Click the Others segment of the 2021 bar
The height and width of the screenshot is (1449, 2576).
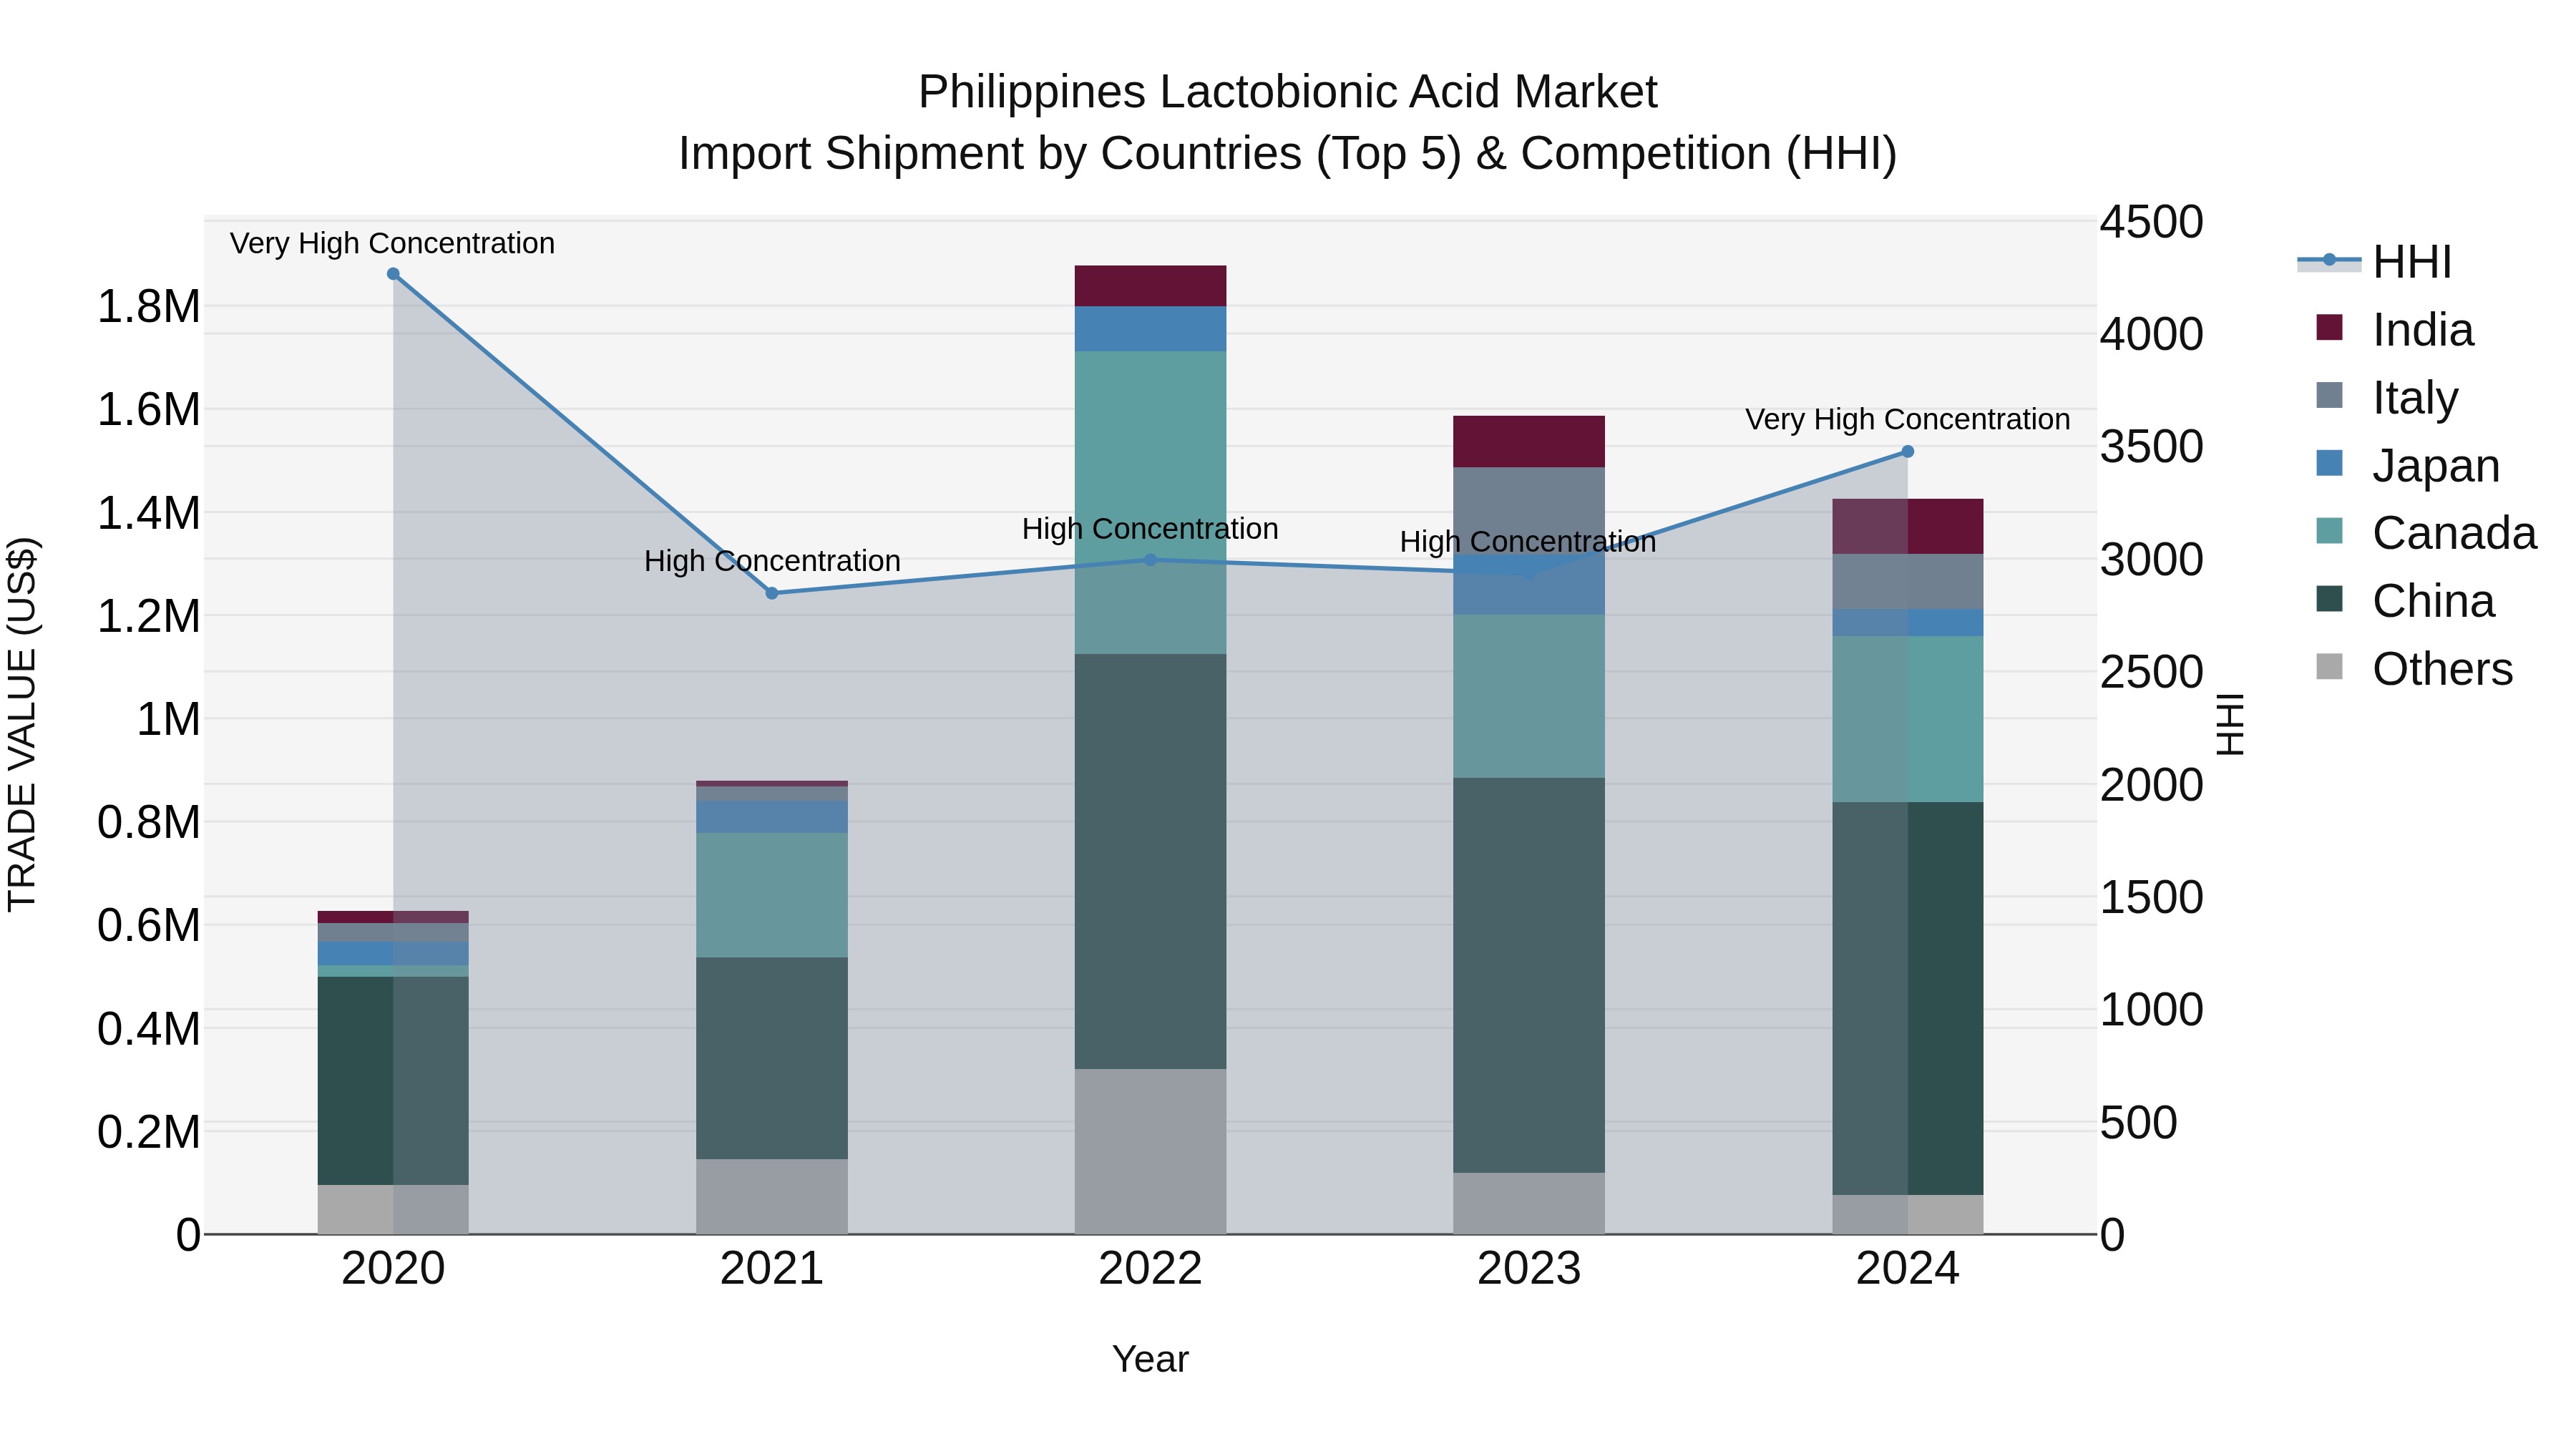pyautogui.click(x=772, y=1196)
